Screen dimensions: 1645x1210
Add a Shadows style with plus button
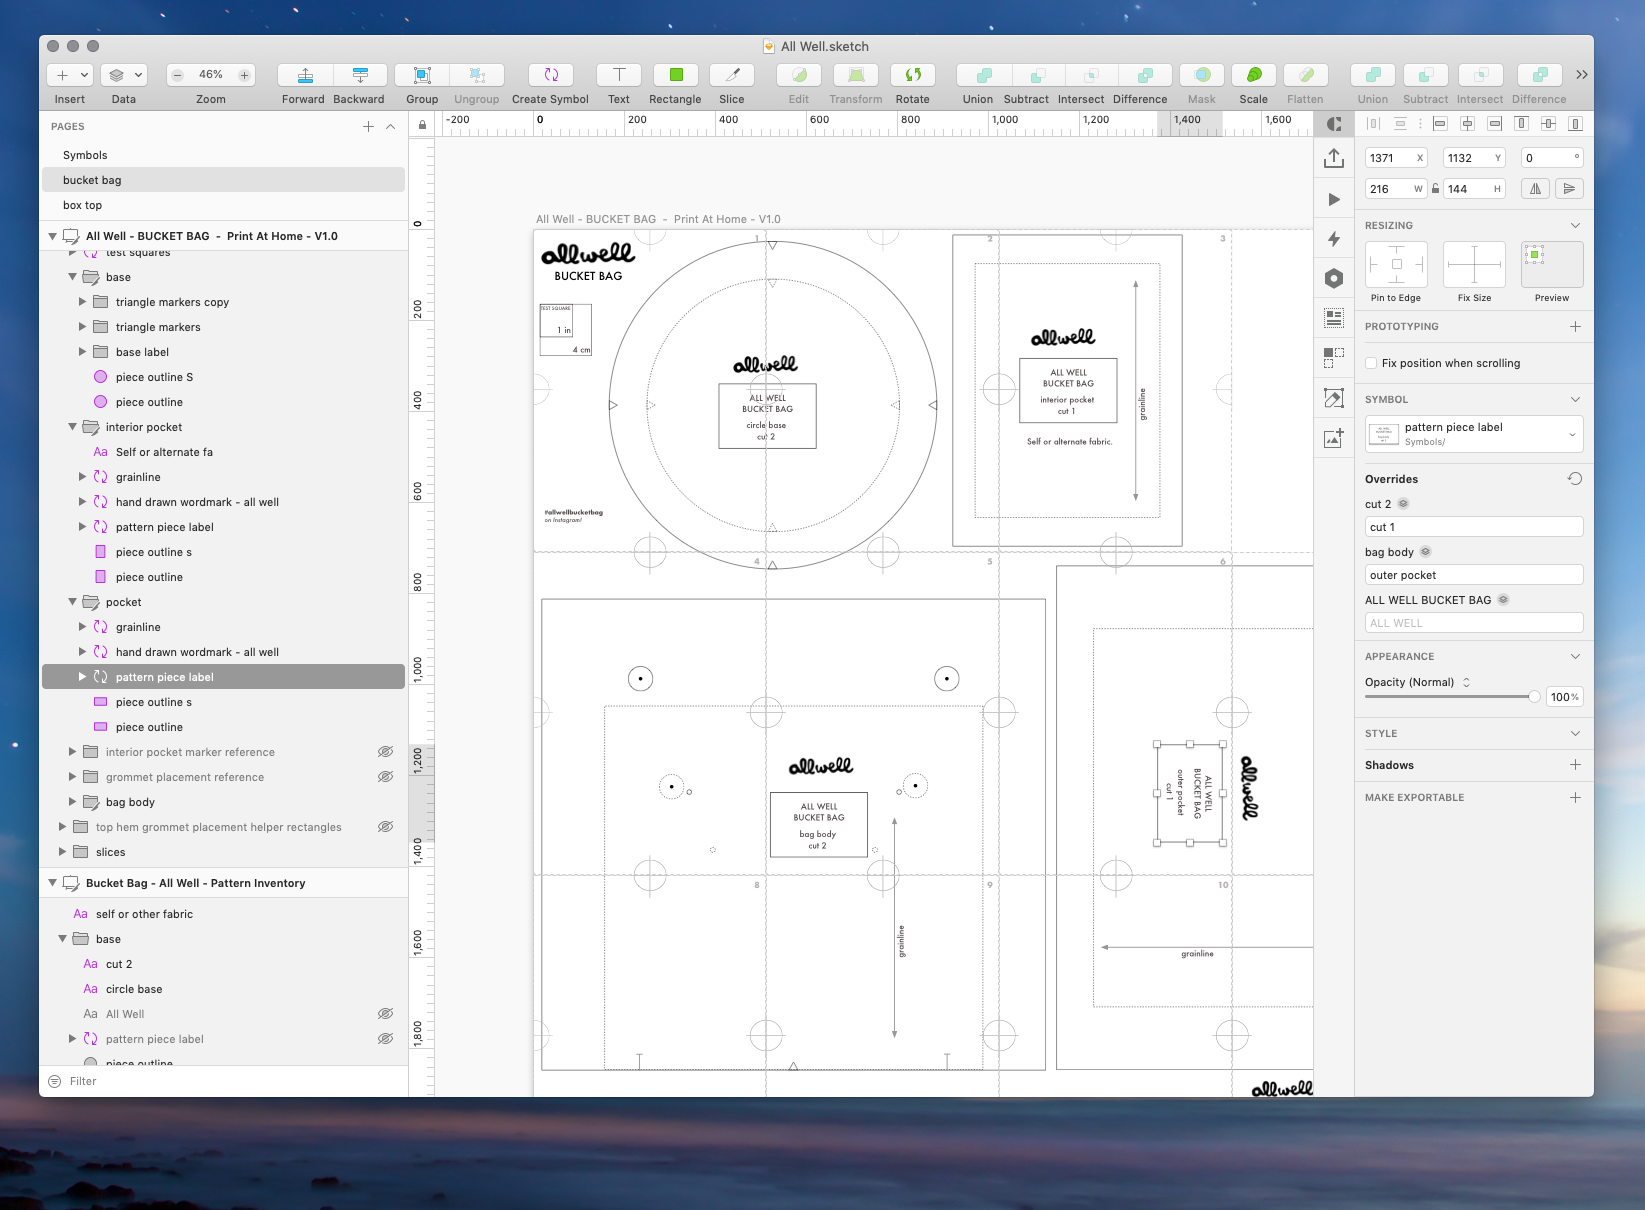point(1575,765)
